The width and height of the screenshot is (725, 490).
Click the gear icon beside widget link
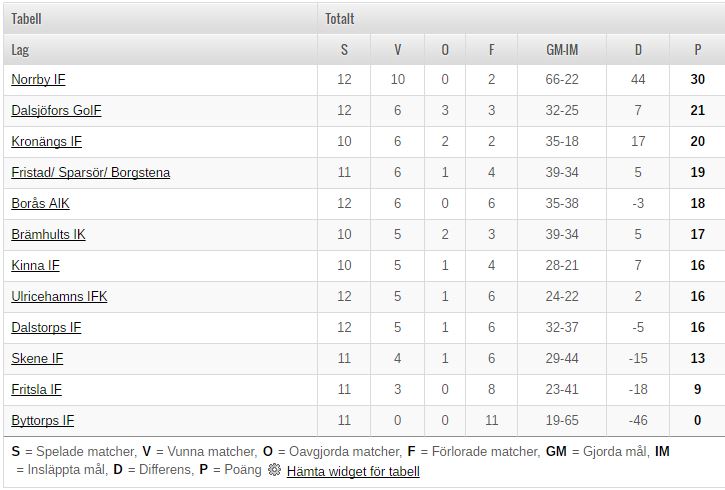pyautogui.click(x=274, y=470)
